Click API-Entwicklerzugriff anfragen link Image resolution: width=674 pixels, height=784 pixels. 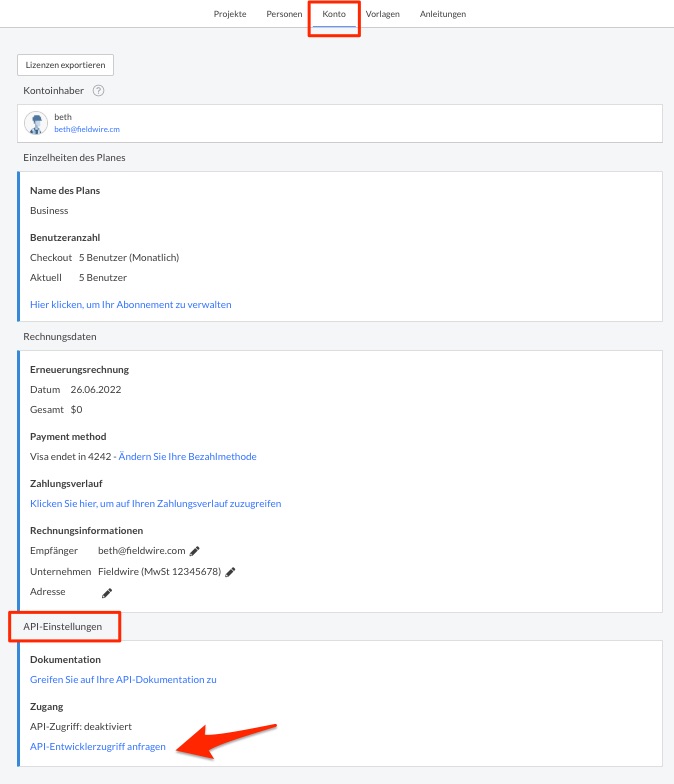(x=98, y=747)
